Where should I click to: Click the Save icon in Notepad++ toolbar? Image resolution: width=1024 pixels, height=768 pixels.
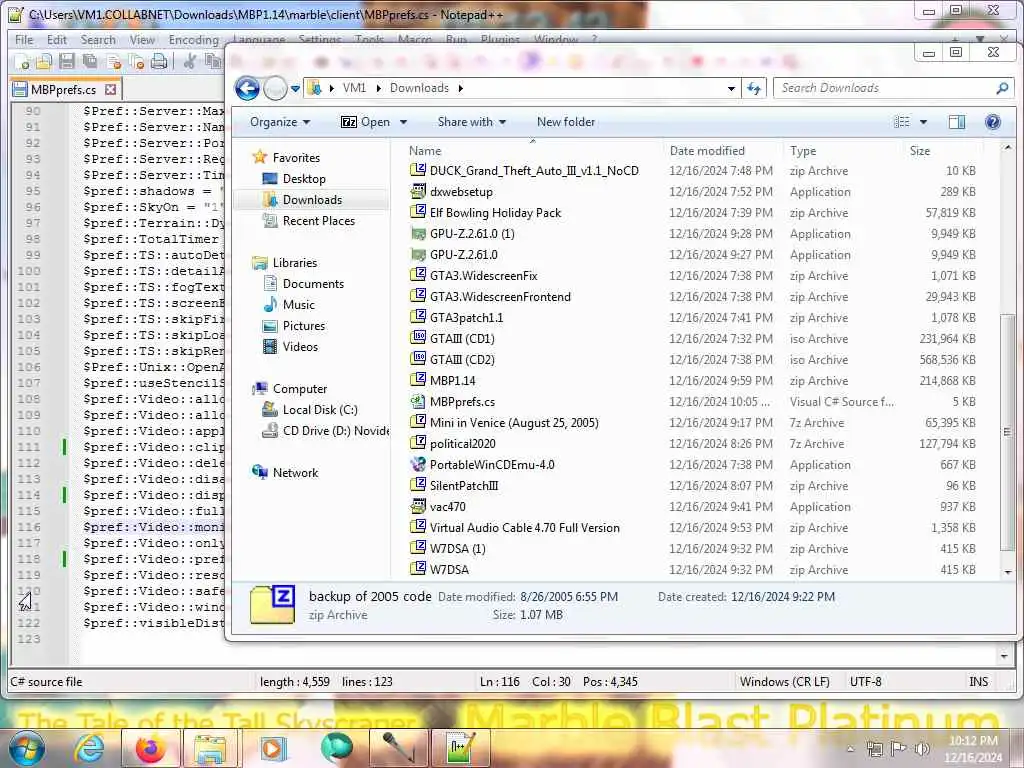coord(67,62)
